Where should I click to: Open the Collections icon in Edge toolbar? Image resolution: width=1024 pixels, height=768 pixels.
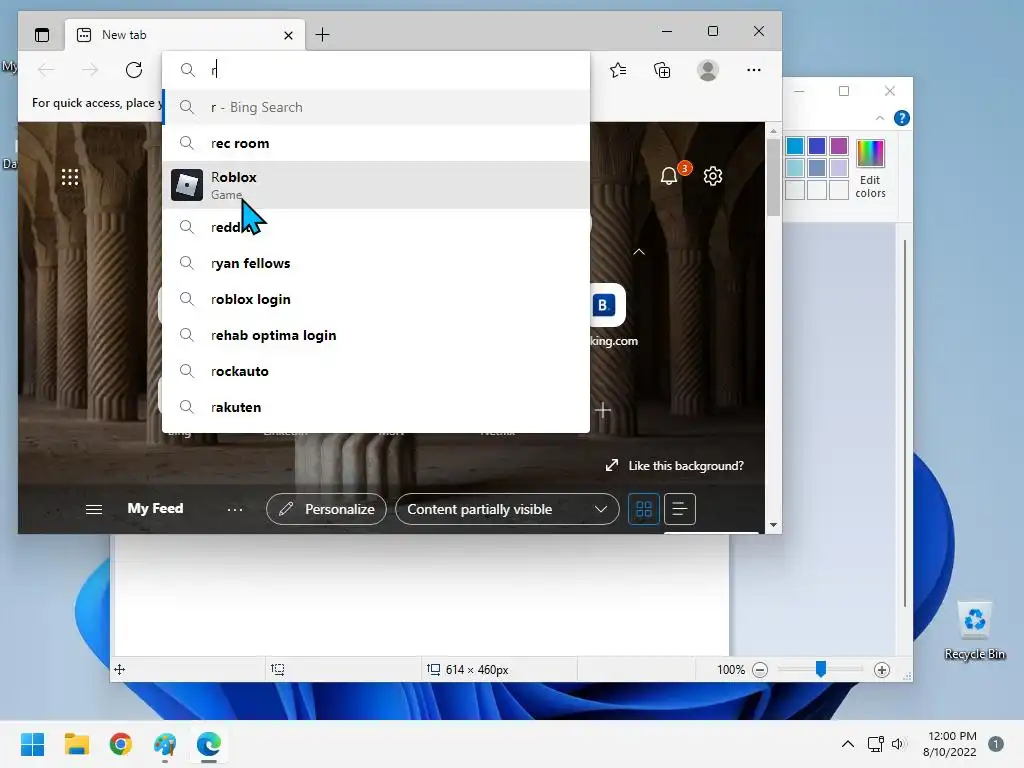click(x=662, y=70)
